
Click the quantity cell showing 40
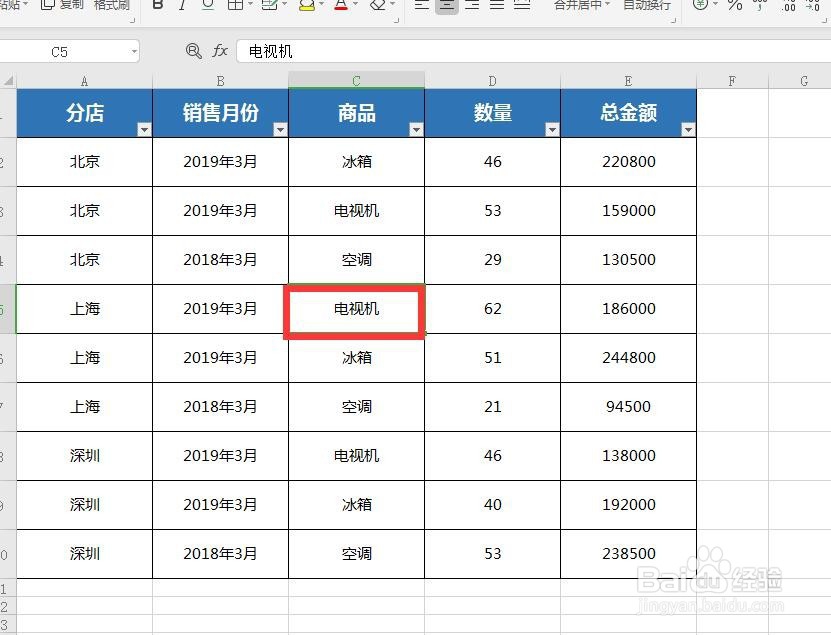pos(492,505)
